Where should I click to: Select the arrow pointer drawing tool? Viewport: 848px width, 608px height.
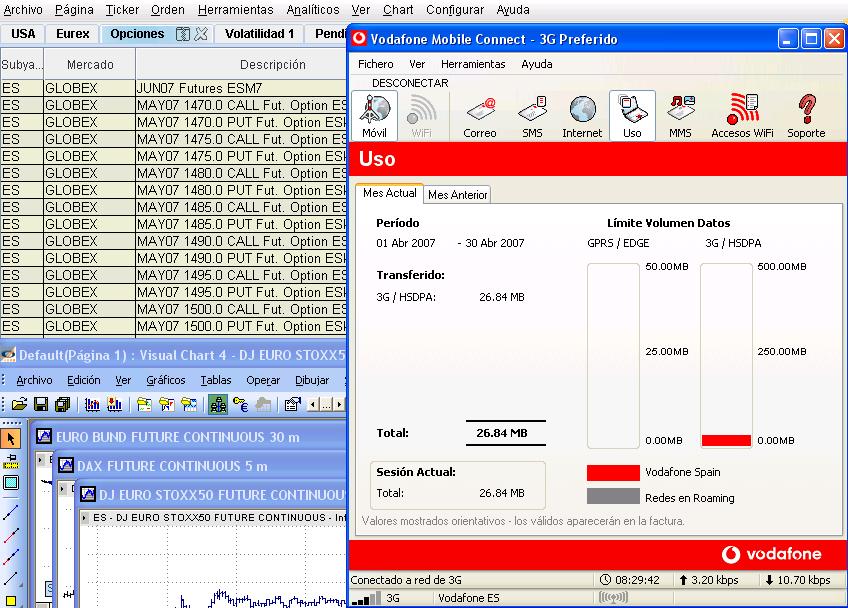pos(11,438)
